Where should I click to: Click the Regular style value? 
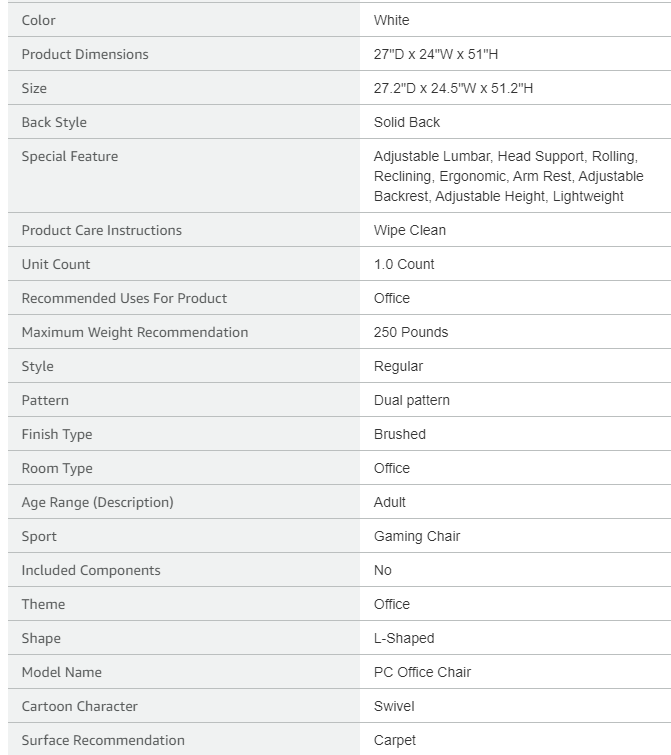(x=398, y=366)
